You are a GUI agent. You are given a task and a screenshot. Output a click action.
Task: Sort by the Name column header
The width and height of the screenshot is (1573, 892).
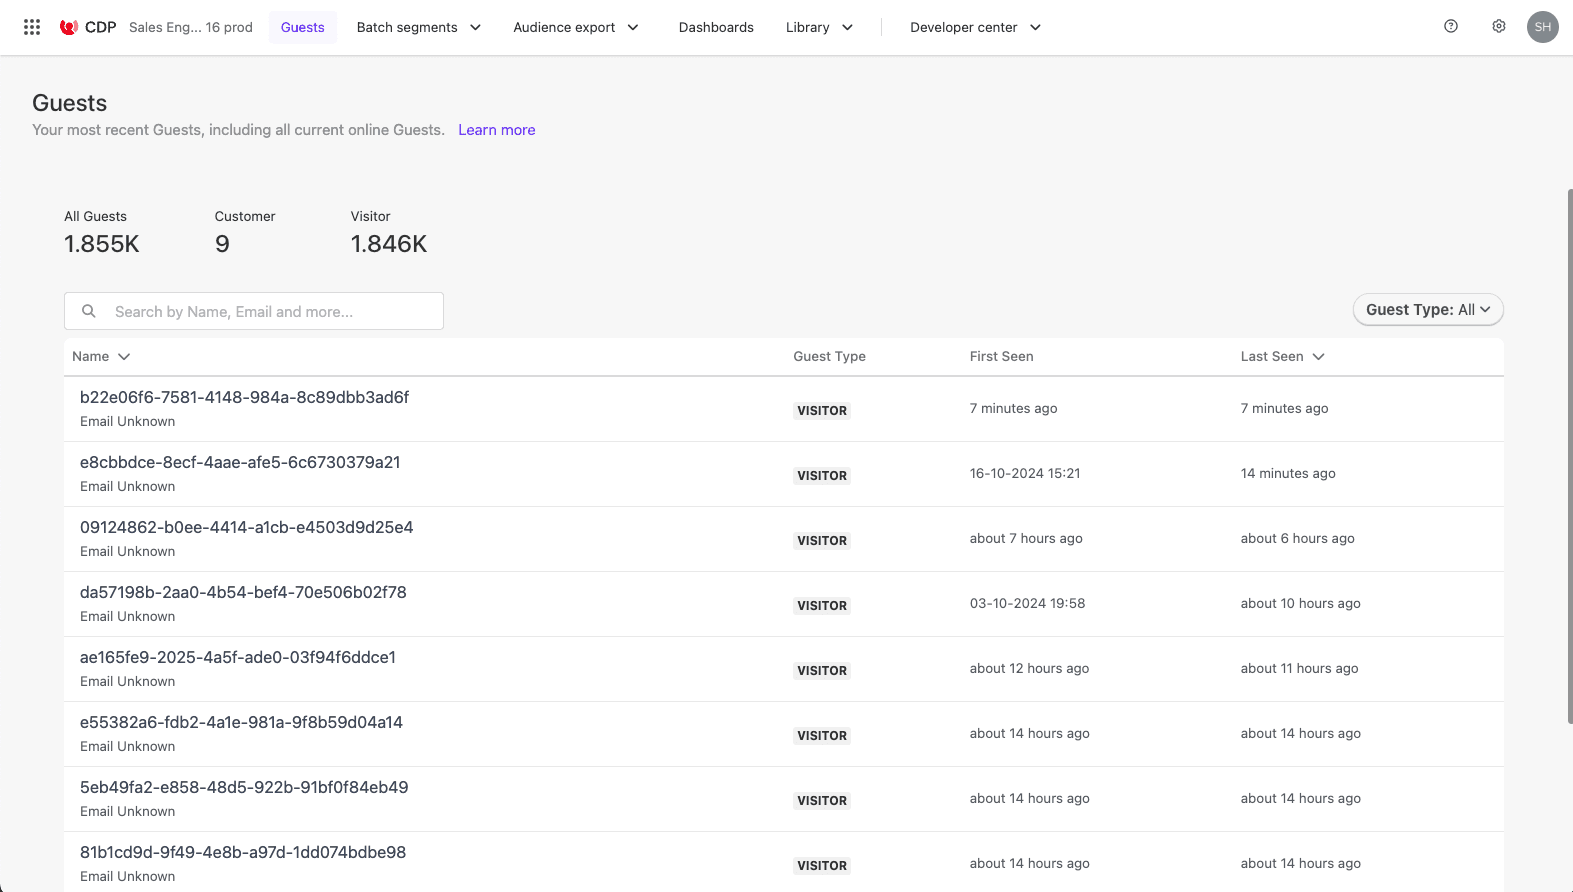click(101, 356)
